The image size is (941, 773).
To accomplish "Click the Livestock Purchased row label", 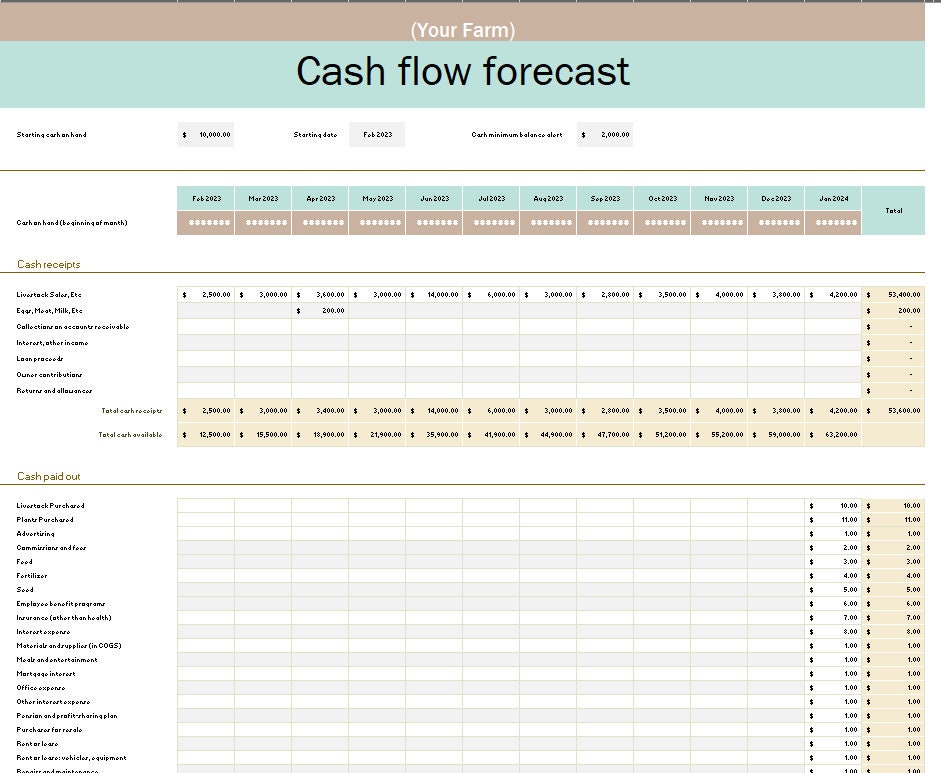I will 51,506.
